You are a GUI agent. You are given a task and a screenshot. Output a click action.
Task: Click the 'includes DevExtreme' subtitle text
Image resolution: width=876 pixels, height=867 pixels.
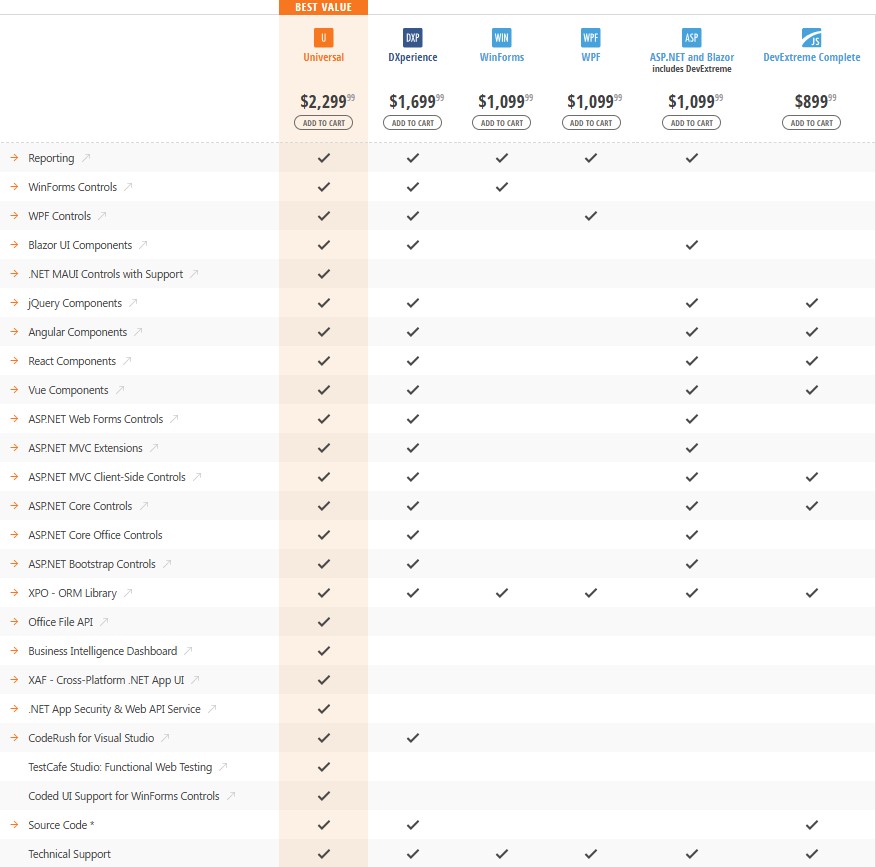[x=692, y=69]
